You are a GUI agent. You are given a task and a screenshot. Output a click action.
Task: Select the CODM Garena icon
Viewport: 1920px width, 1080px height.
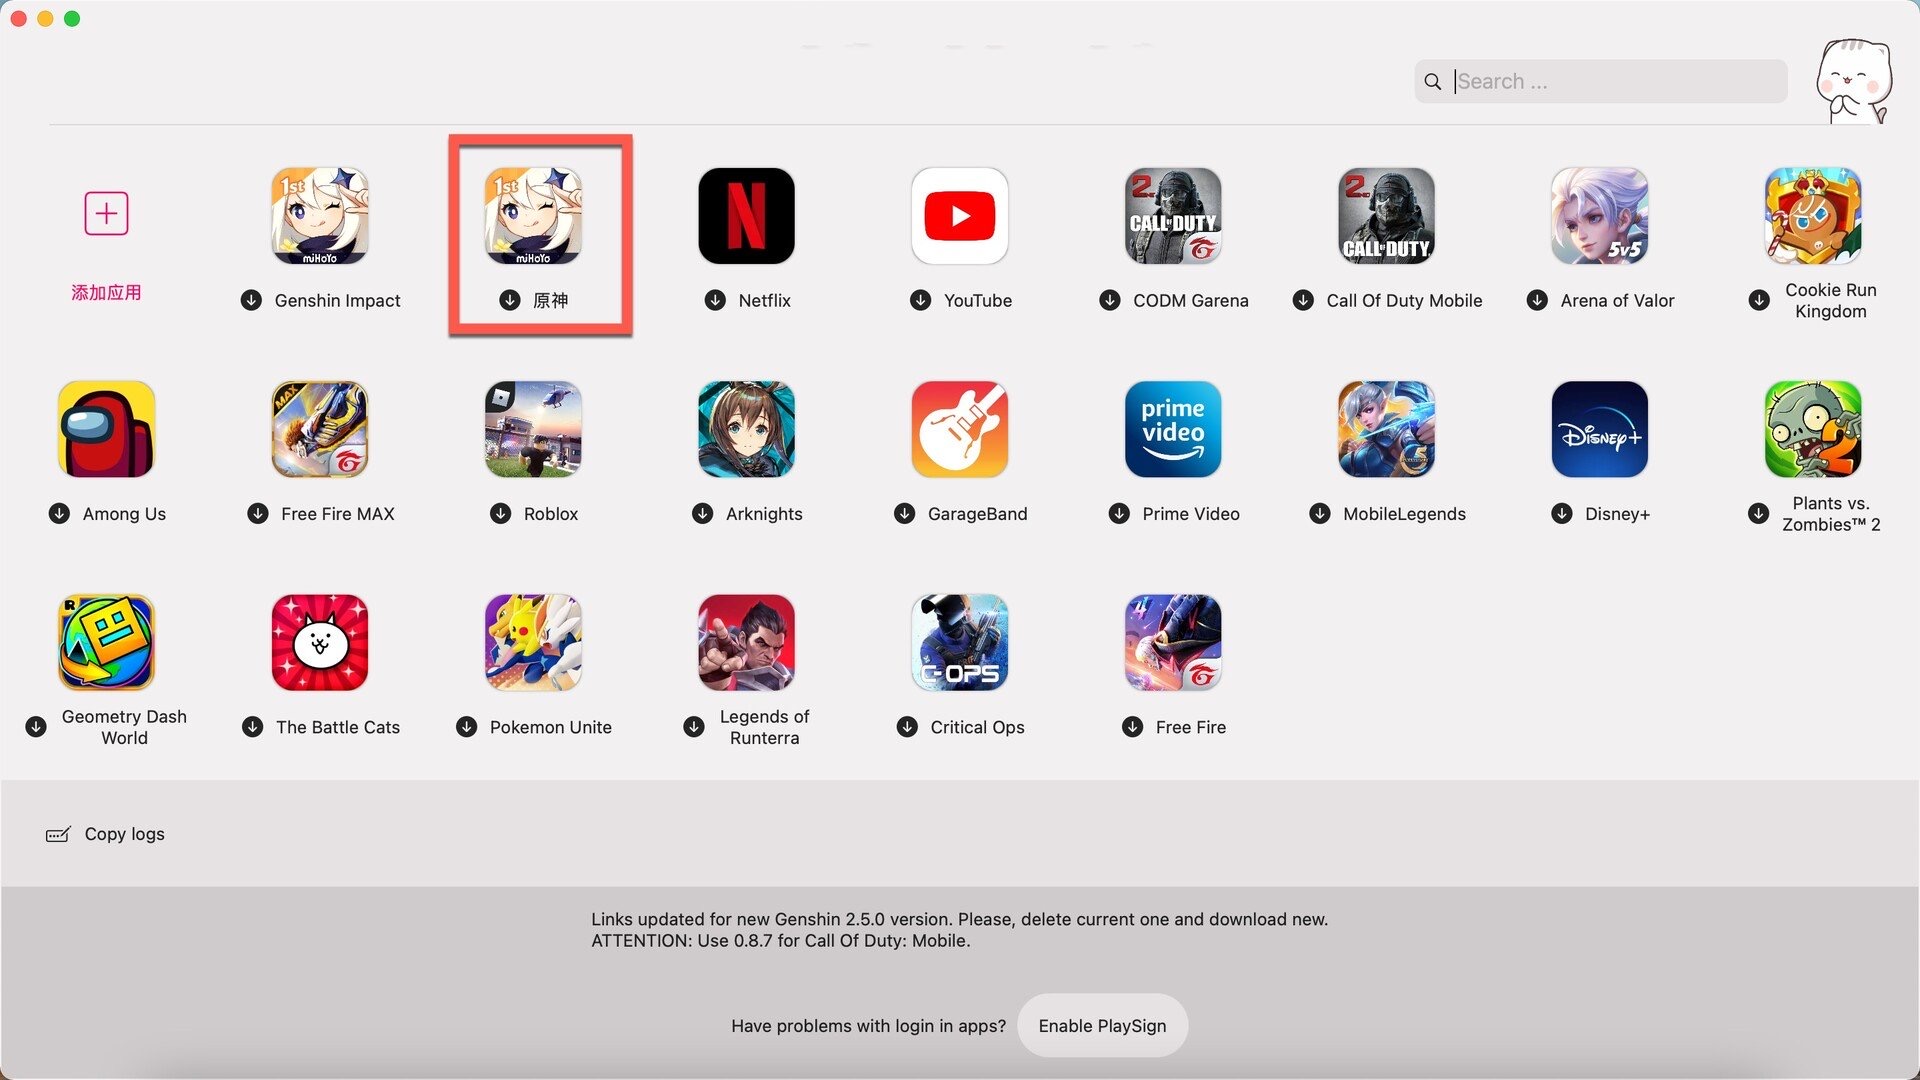tap(1172, 215)
